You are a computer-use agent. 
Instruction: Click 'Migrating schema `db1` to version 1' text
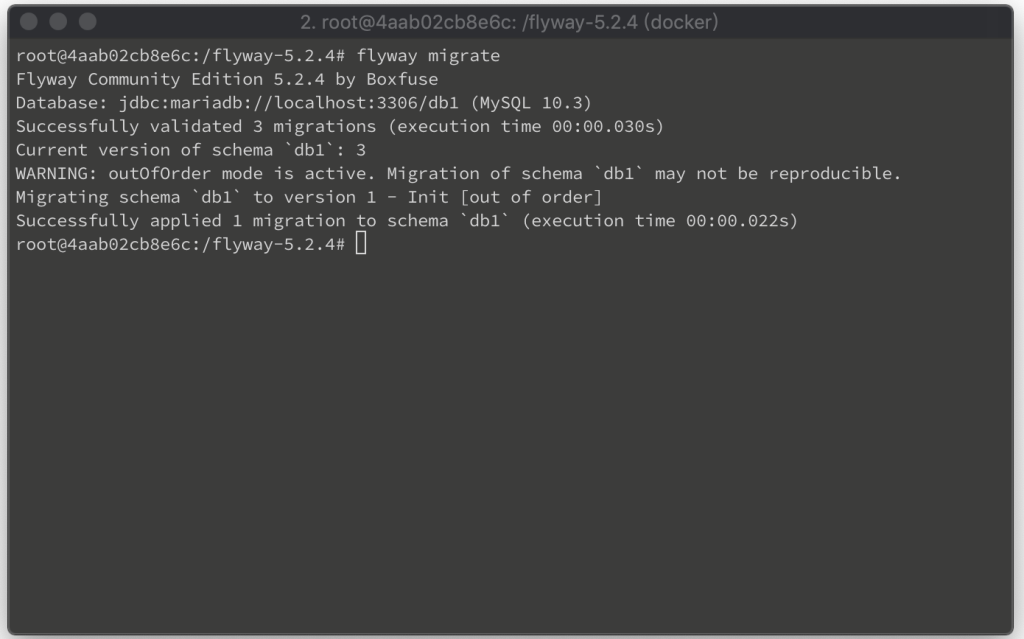(196, 197)
